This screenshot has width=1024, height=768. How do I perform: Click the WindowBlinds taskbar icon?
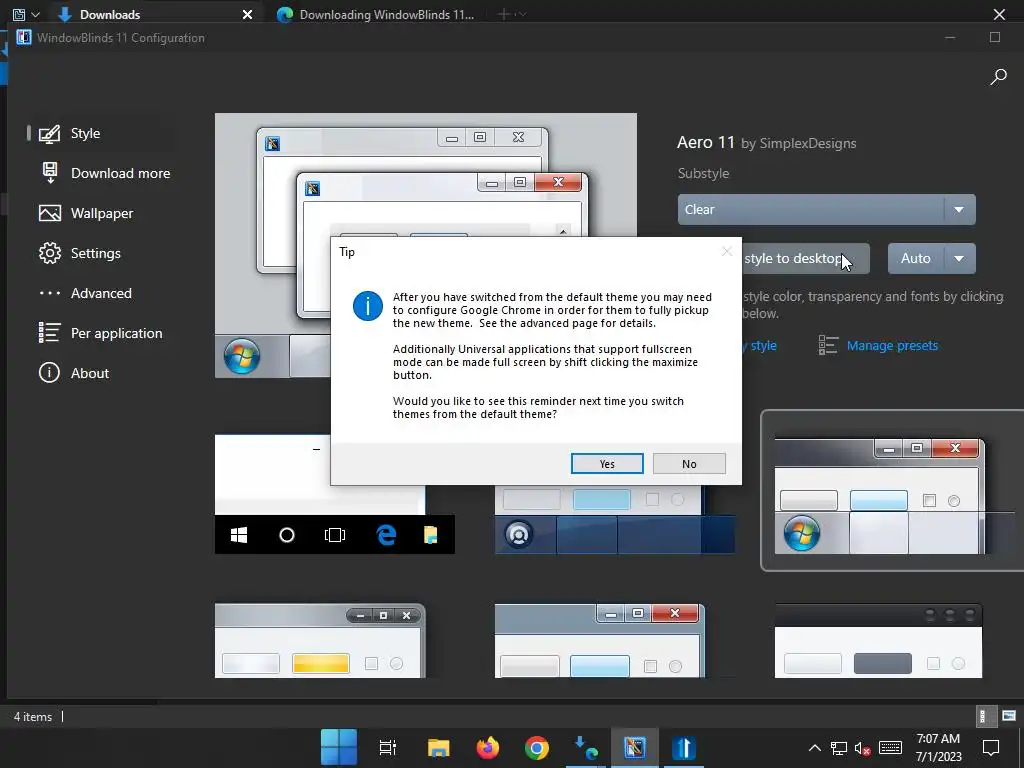tap(634, 747)
